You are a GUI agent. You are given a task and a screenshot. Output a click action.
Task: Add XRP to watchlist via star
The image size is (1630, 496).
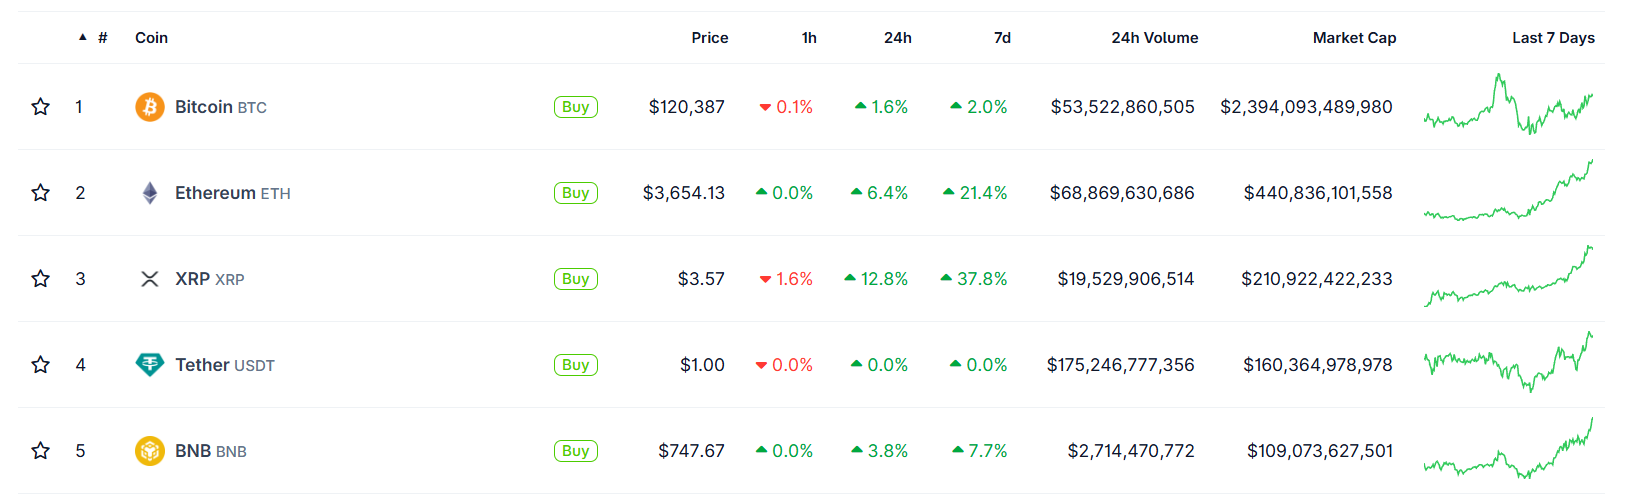tap(41, 279)
